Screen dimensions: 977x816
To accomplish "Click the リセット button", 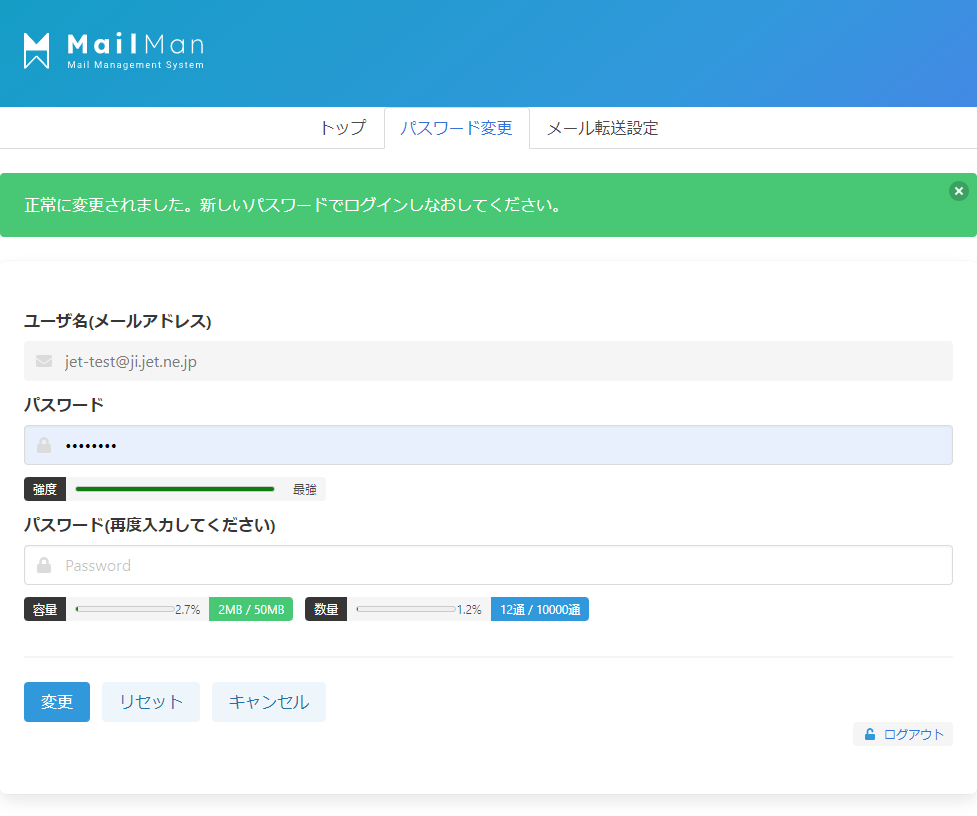I will point(151,702).
